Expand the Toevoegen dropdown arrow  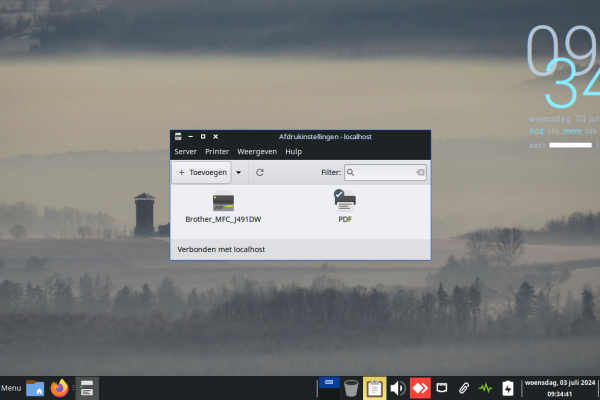(x=238, y=173)
